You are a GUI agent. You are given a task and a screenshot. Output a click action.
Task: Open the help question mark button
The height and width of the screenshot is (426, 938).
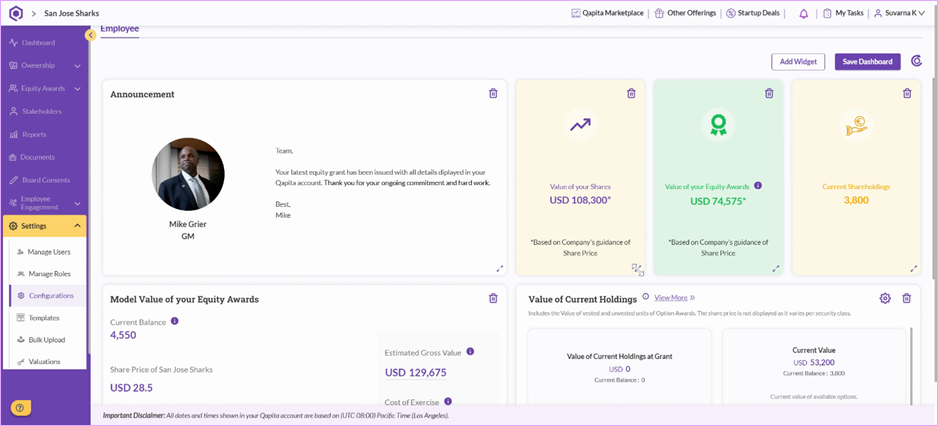(x=20, y=407)
